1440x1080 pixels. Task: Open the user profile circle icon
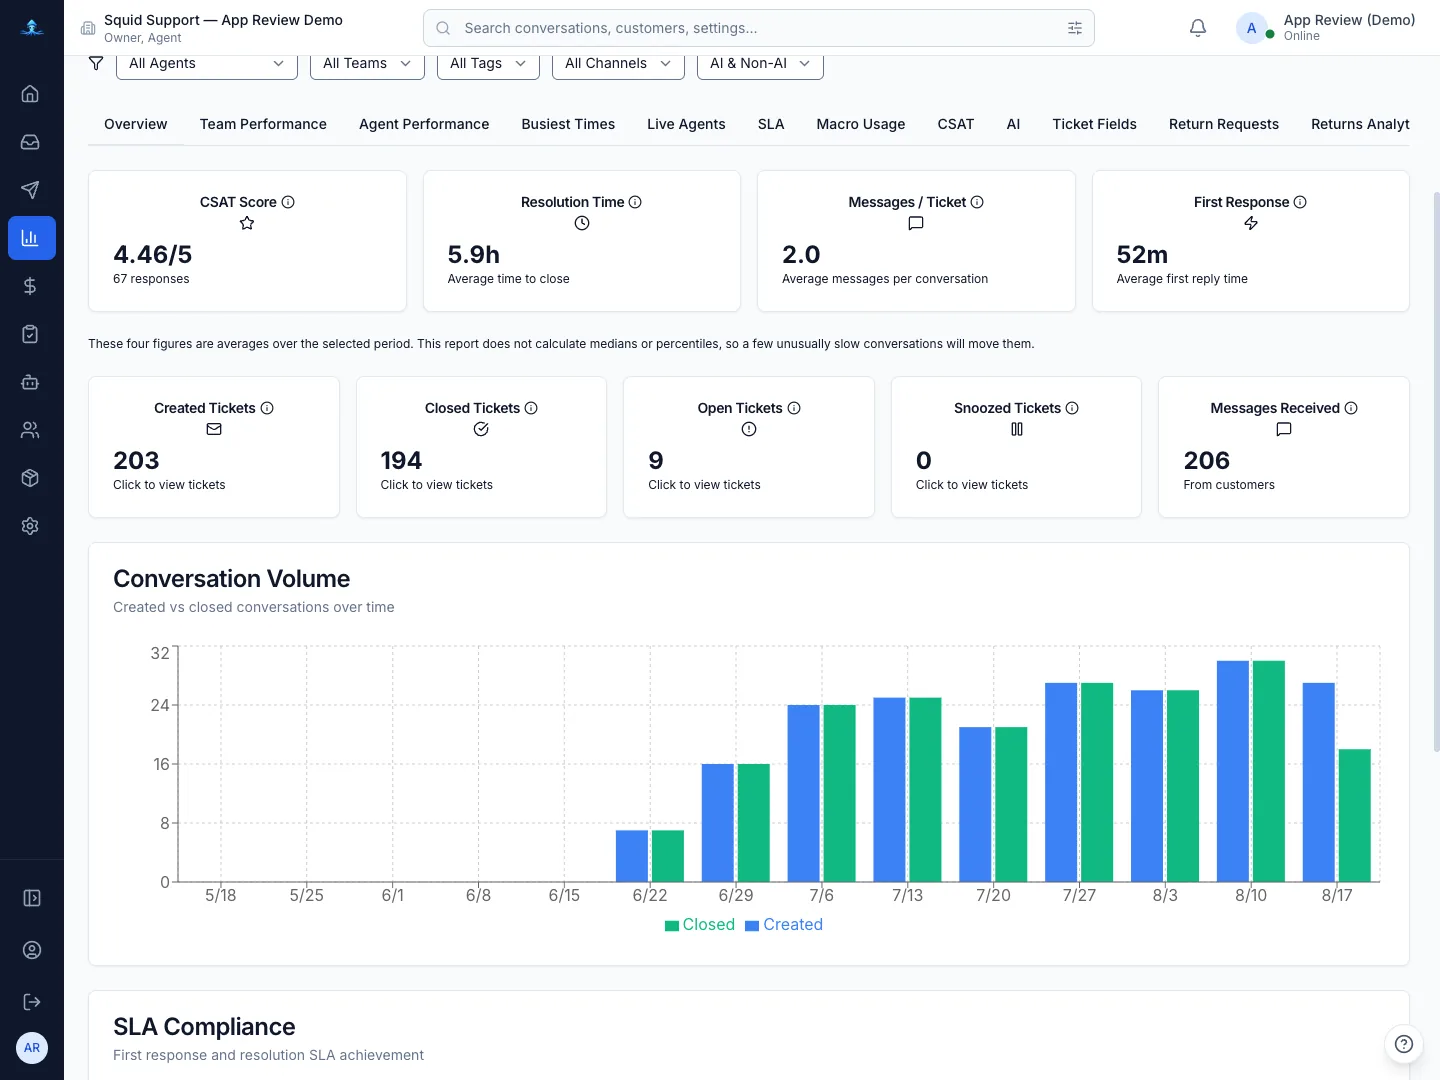tap(32, 950)
